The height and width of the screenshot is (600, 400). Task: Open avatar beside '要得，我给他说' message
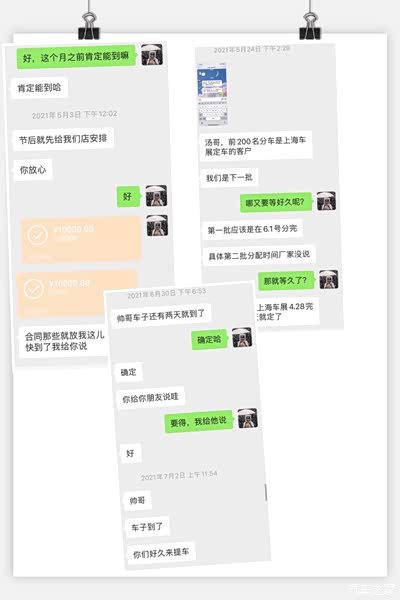247,418
